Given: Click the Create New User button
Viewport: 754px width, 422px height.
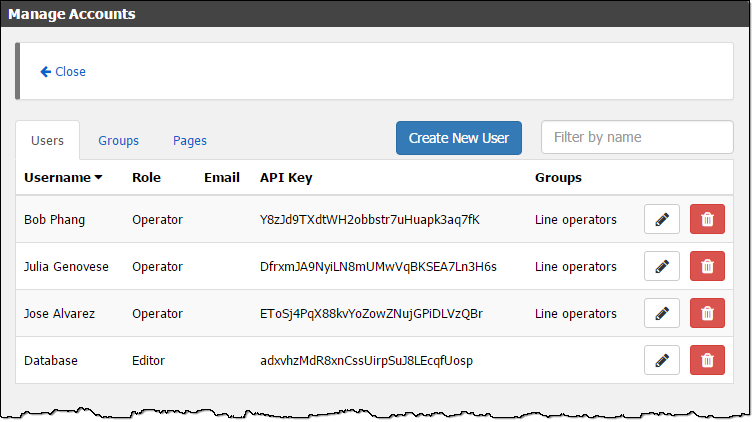Looking at the screenshot, I should [x=459, y=138].
